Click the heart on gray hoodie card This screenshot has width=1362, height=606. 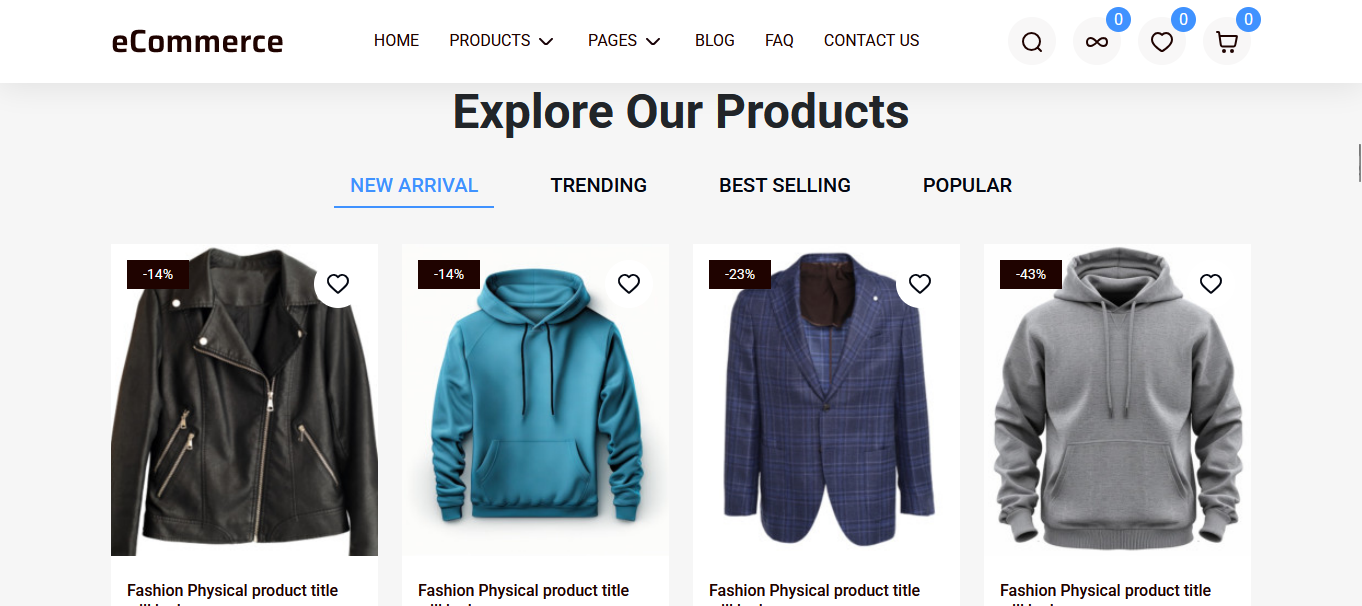click(1211, 283)
